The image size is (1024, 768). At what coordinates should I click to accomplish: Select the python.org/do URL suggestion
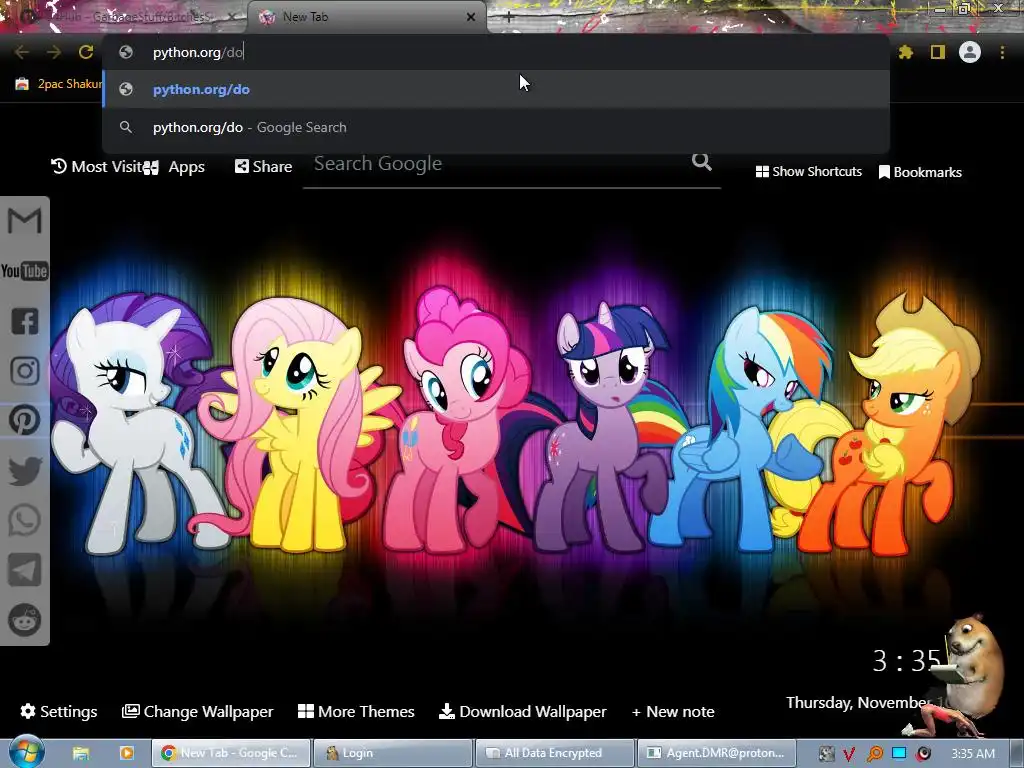tap(496, 89)
